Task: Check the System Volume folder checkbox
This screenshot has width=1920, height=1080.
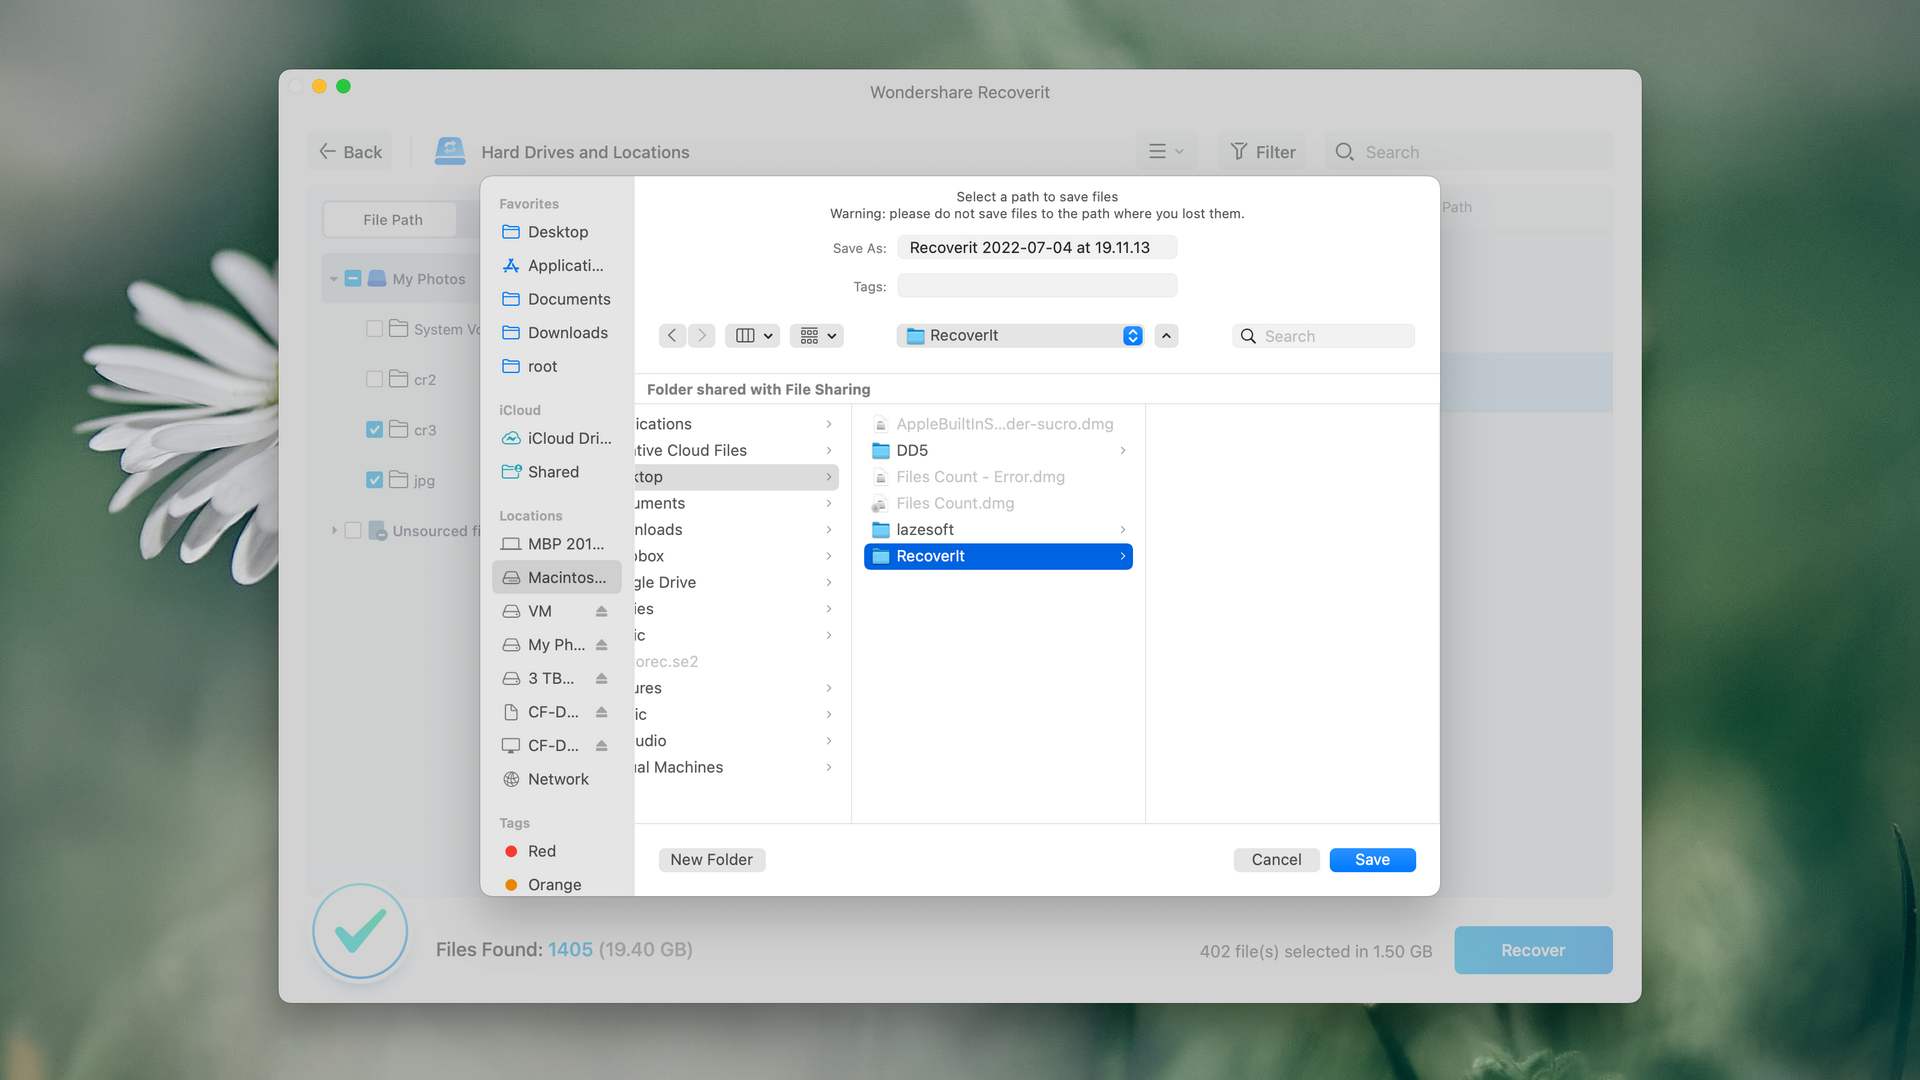Action: click(374, 329)
